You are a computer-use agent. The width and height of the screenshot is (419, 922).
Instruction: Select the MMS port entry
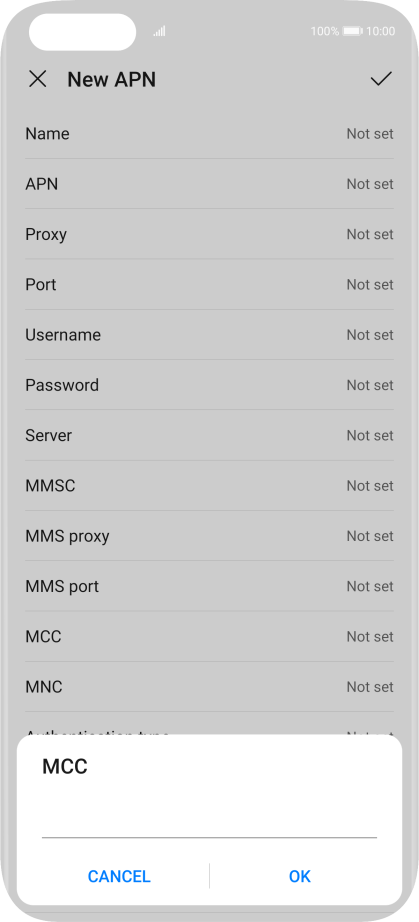209,586
